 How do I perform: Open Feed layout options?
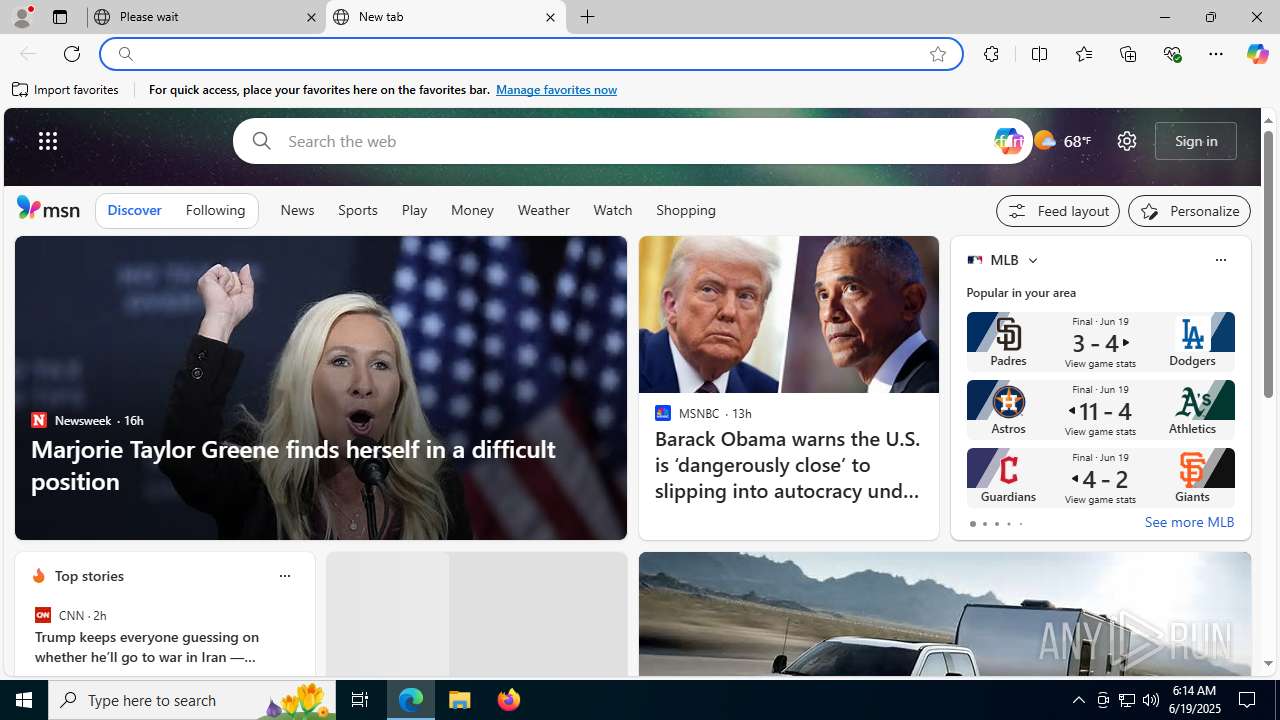pos(1058,211)
